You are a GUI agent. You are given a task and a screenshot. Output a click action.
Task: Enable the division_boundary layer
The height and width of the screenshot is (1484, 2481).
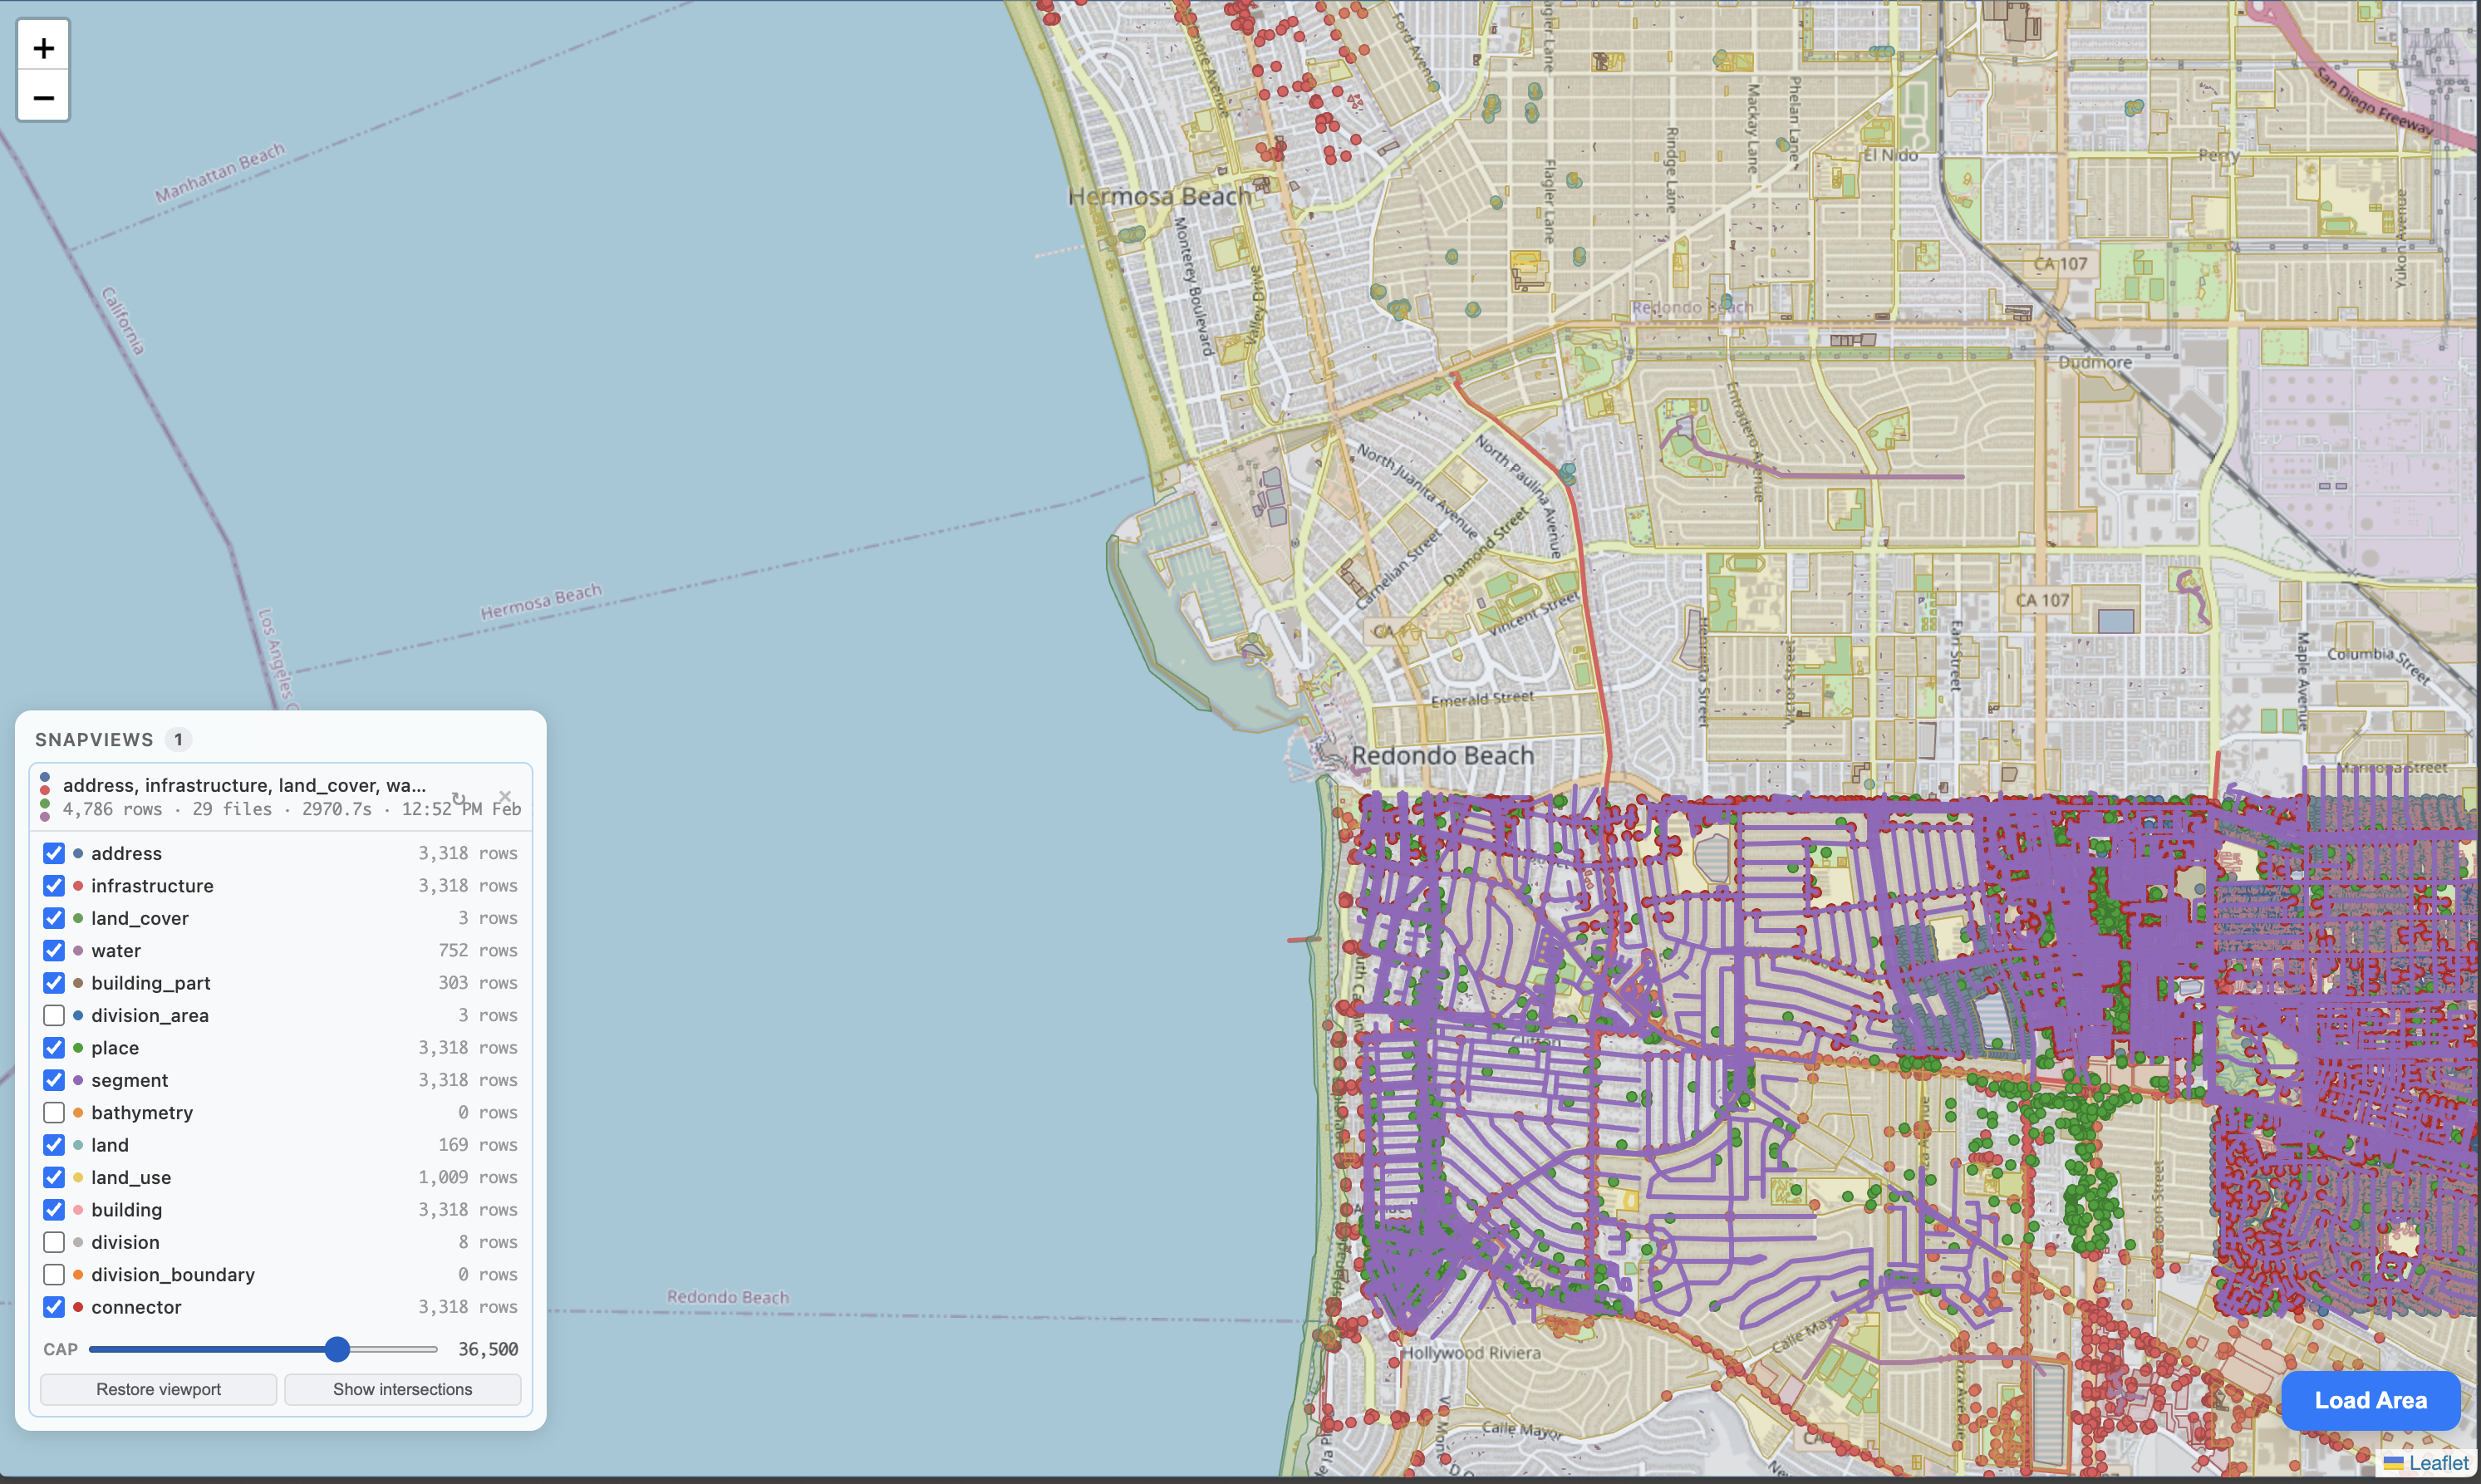pyautogui.click(x=54, y=1274)
